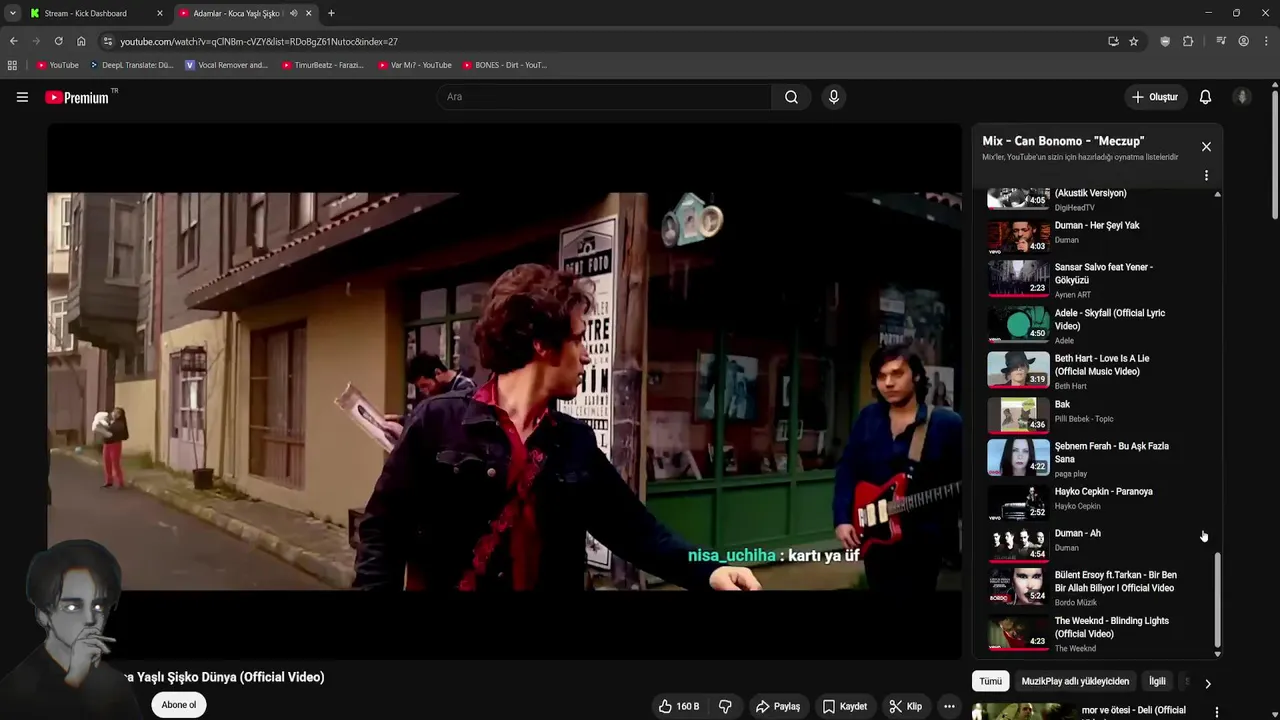
Task: Open the BONES - Dirt bookmark
Action: 505,65
